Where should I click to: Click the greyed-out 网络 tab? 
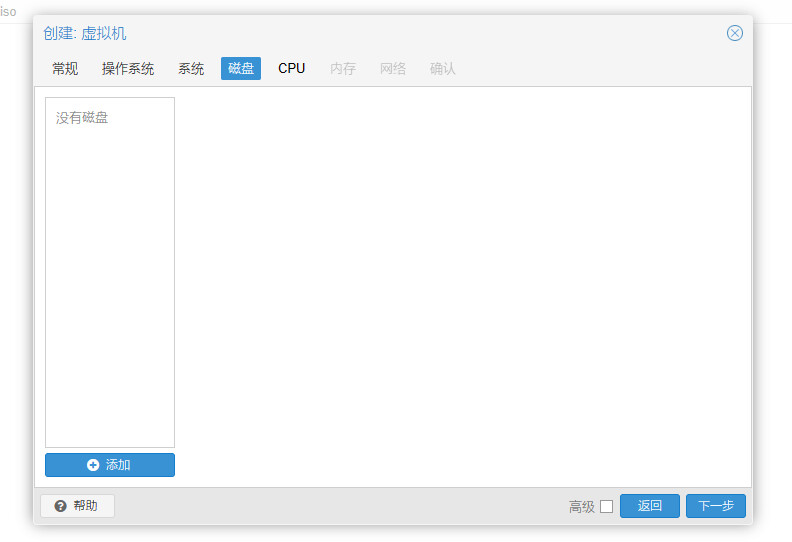[x=393, y=68]
